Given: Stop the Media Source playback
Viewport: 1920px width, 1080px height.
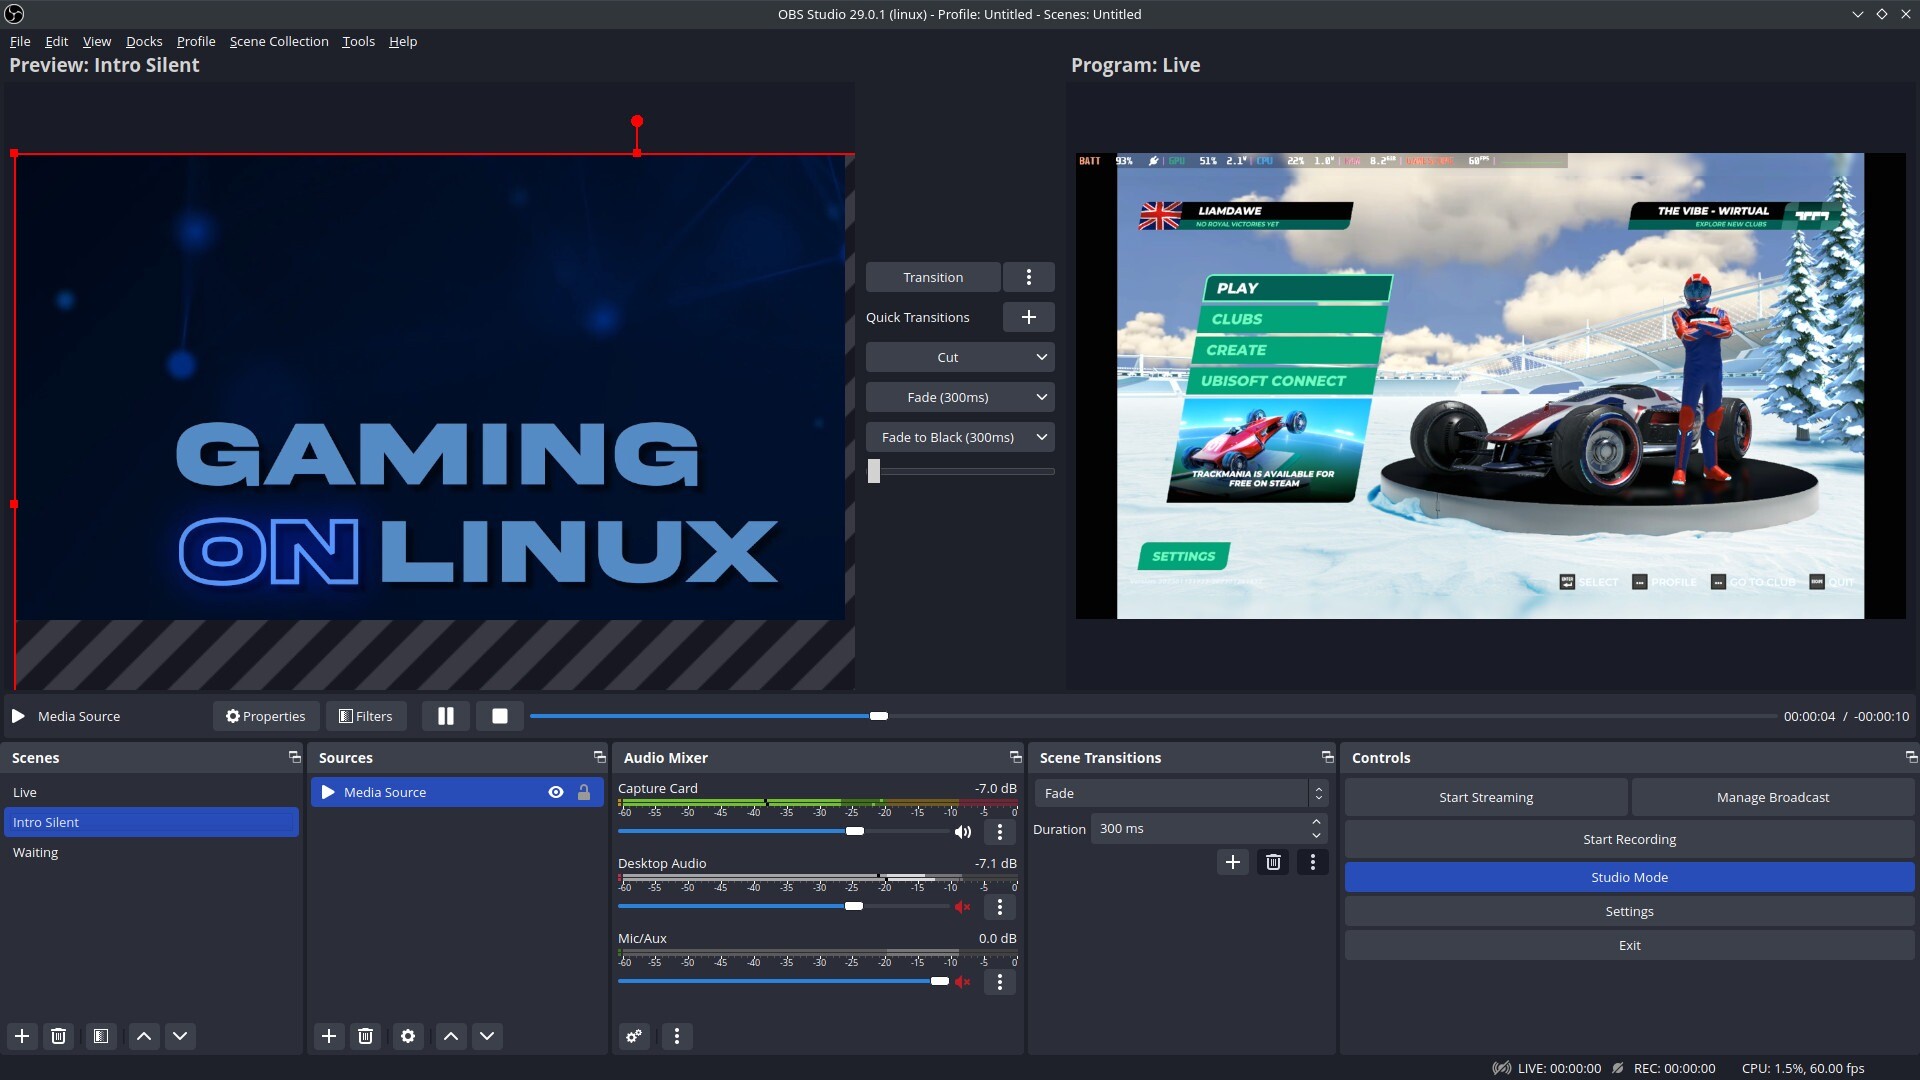Looking at the screenshot, I should pyautogui.click(x=500, y=716).
